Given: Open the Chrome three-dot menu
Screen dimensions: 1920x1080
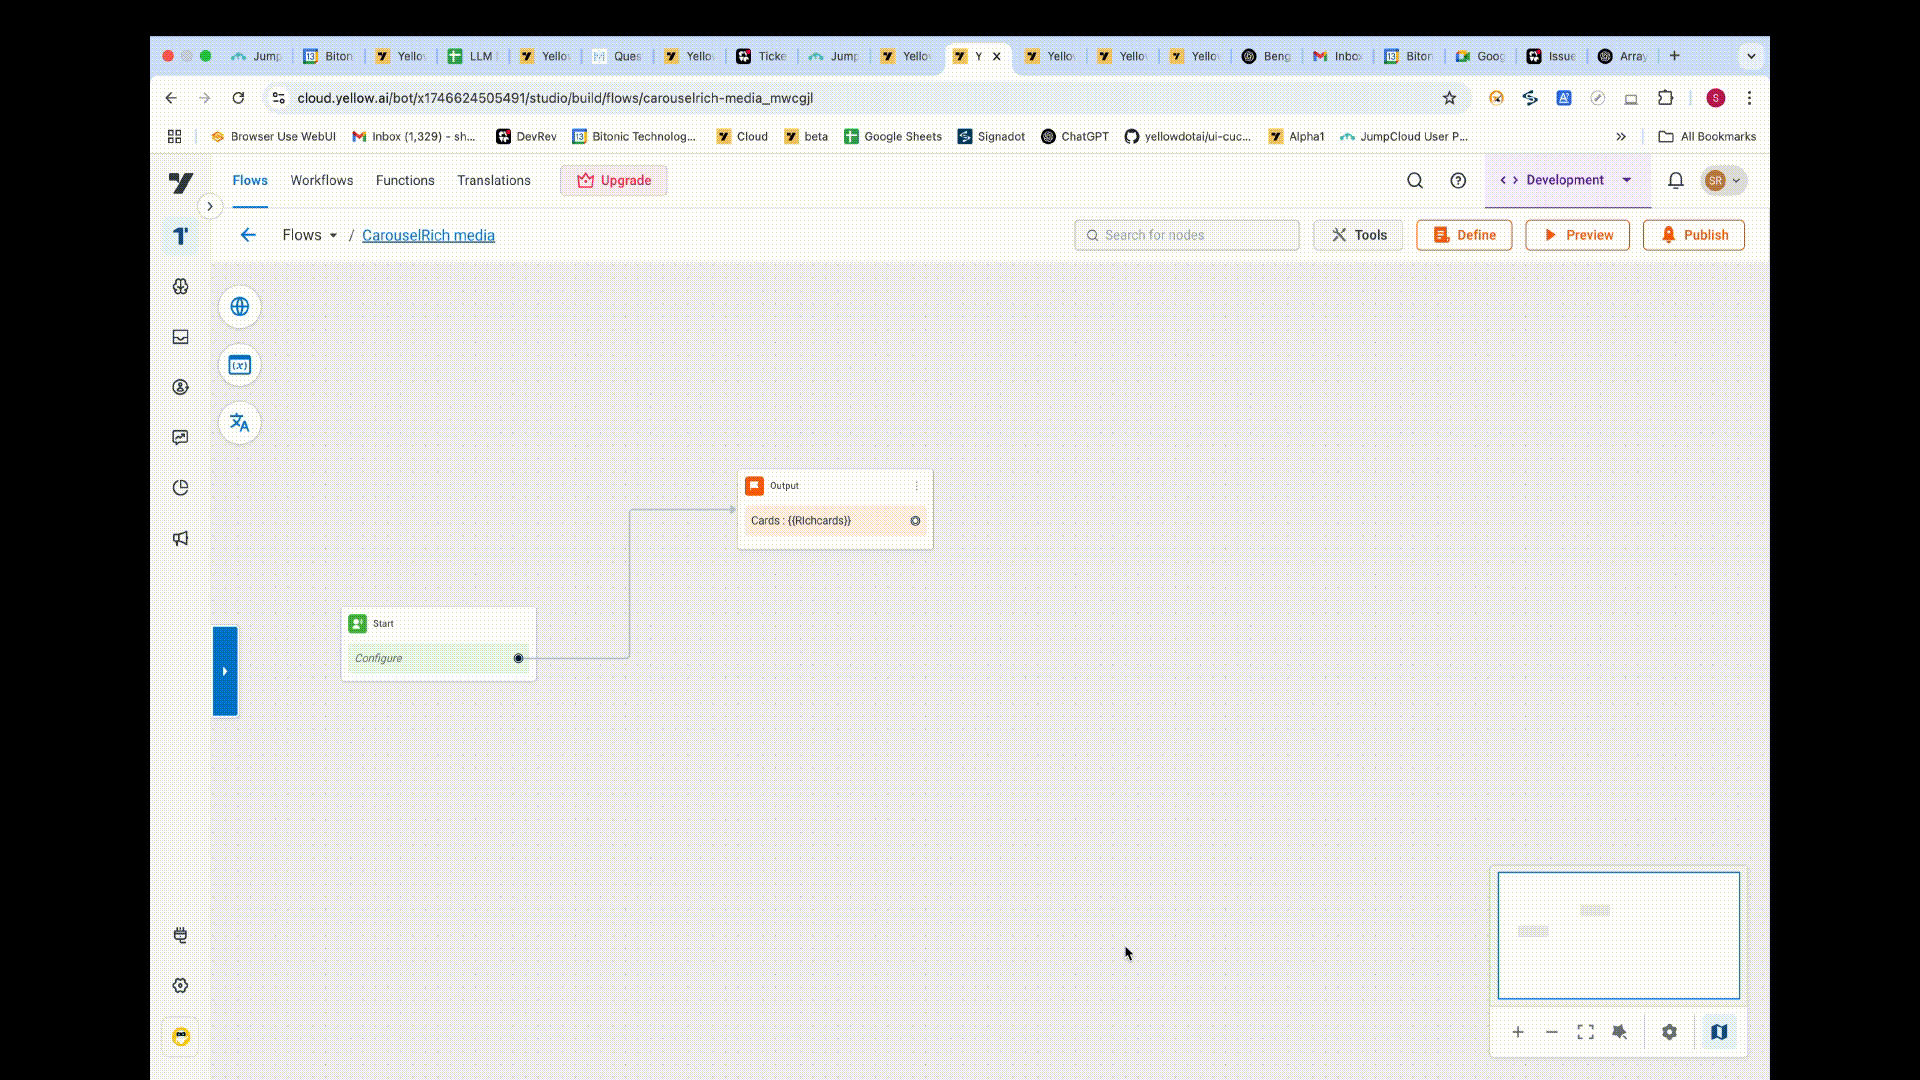Looking at the screenshot, I should click(x=1749, y=98).
